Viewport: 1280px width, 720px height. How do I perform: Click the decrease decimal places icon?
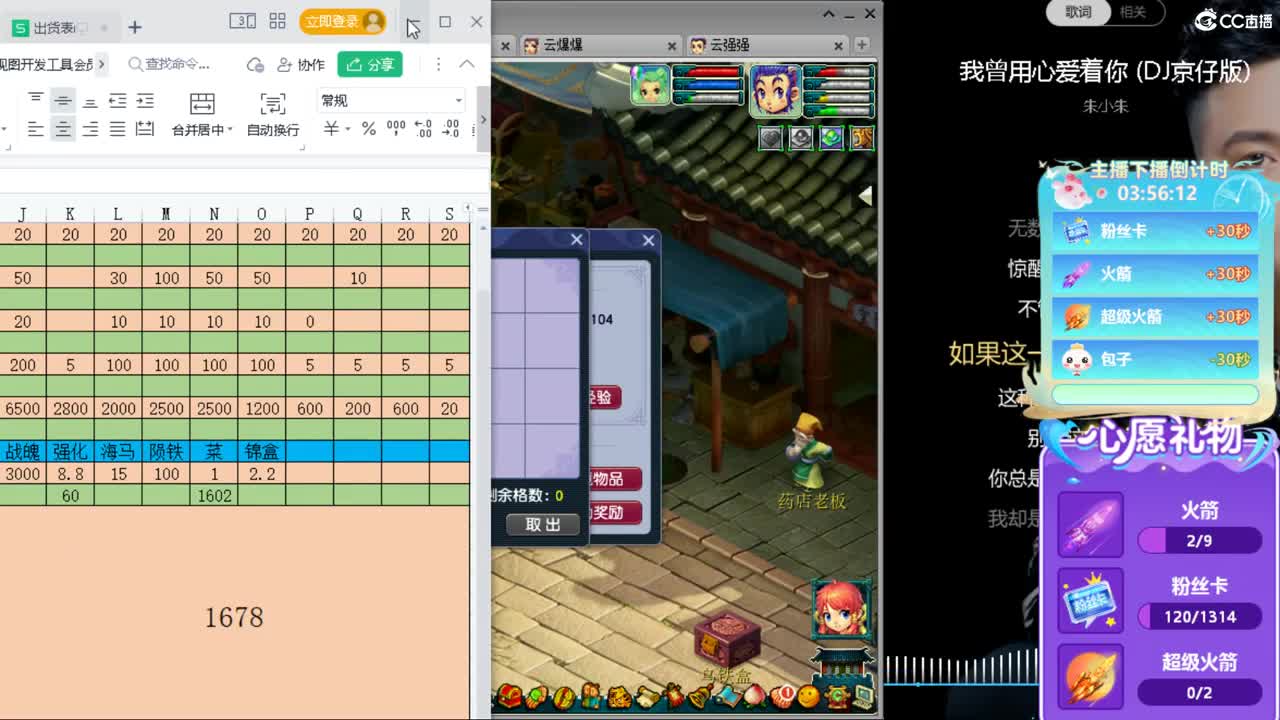(451, 129)
